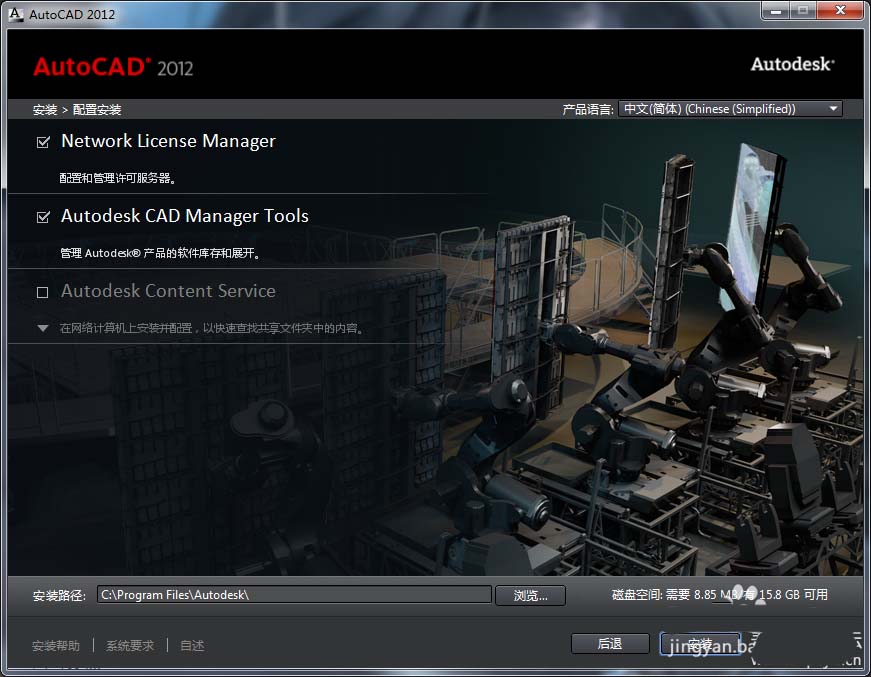Click the AutoCAD 2012 logo
Viewport: 871px width, 677px height.
point(113,67)
